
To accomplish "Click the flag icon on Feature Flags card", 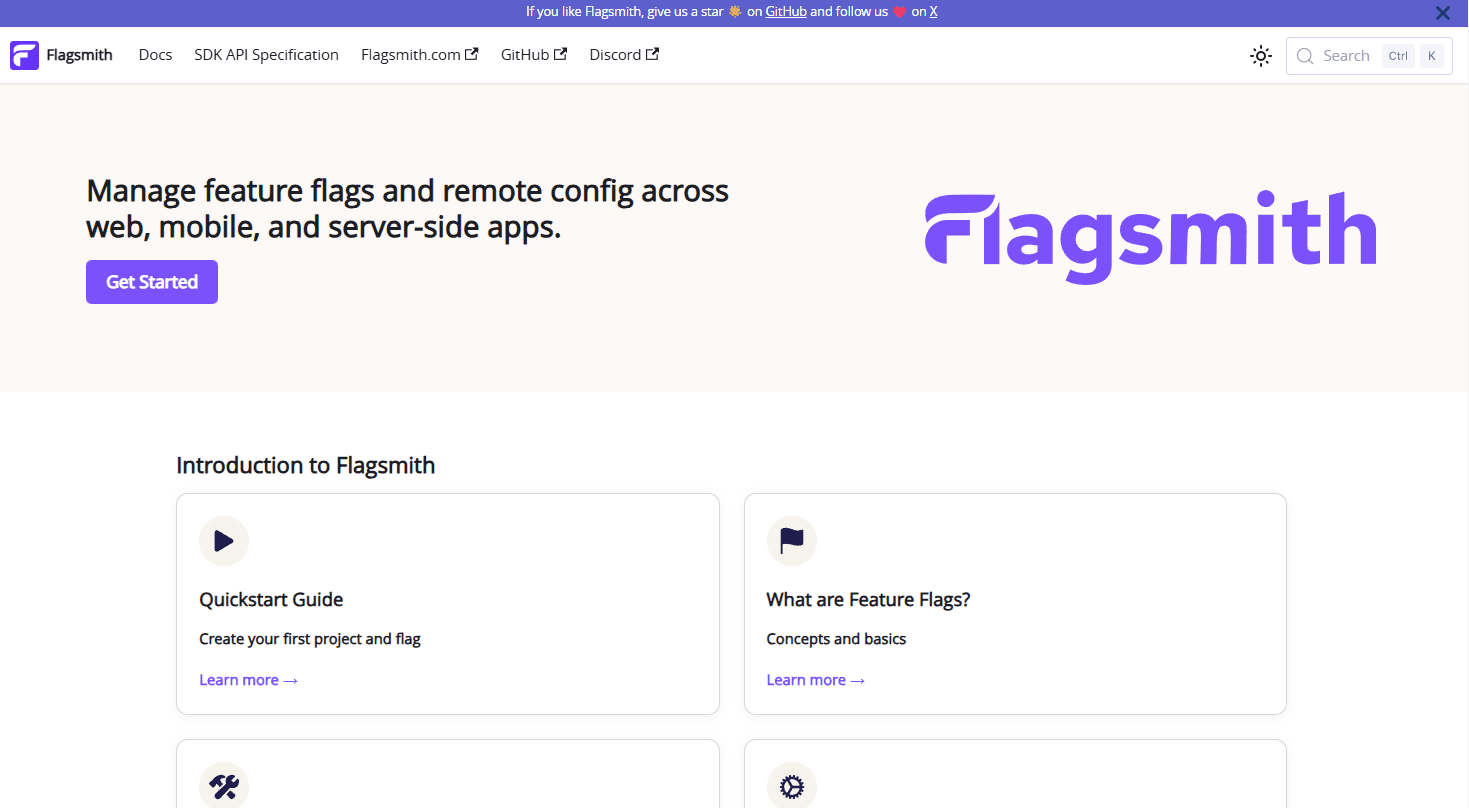I will [x=792, y=541].
